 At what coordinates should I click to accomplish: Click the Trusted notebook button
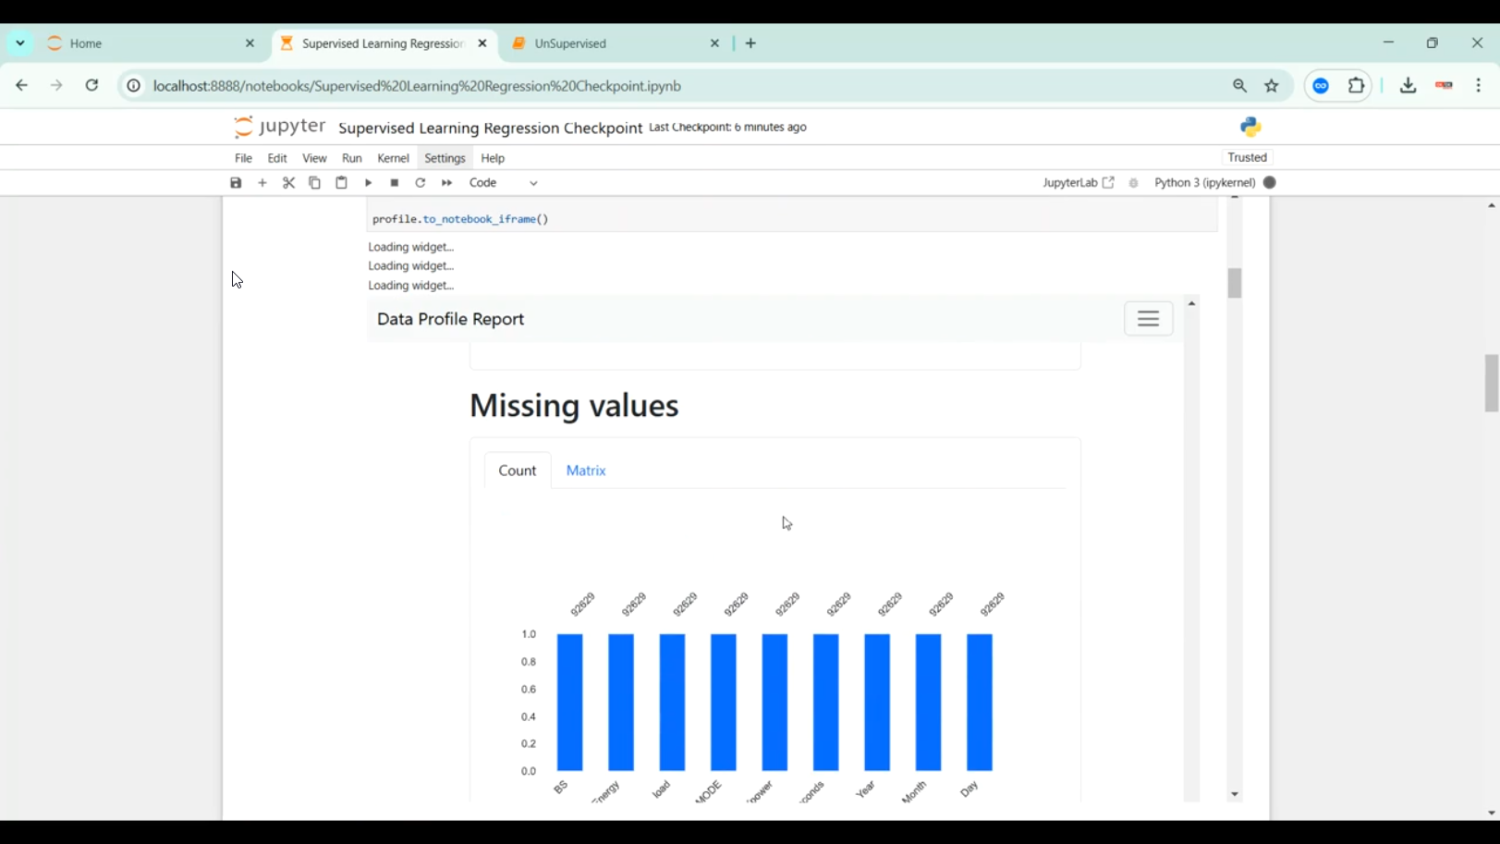coord(1247,157)
